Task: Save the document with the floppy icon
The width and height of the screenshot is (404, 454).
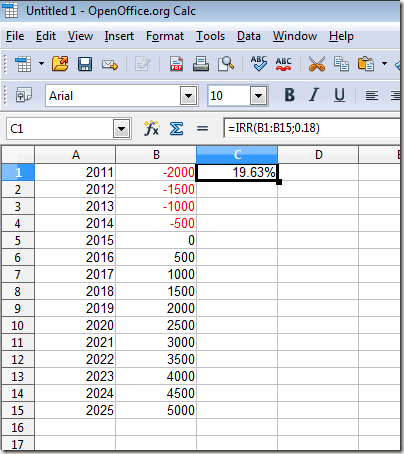Action: click(85, 63)
